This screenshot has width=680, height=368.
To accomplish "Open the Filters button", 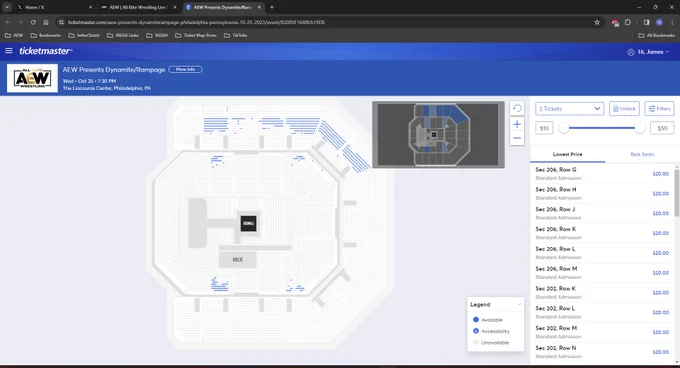I will click(x=660, y=109).
